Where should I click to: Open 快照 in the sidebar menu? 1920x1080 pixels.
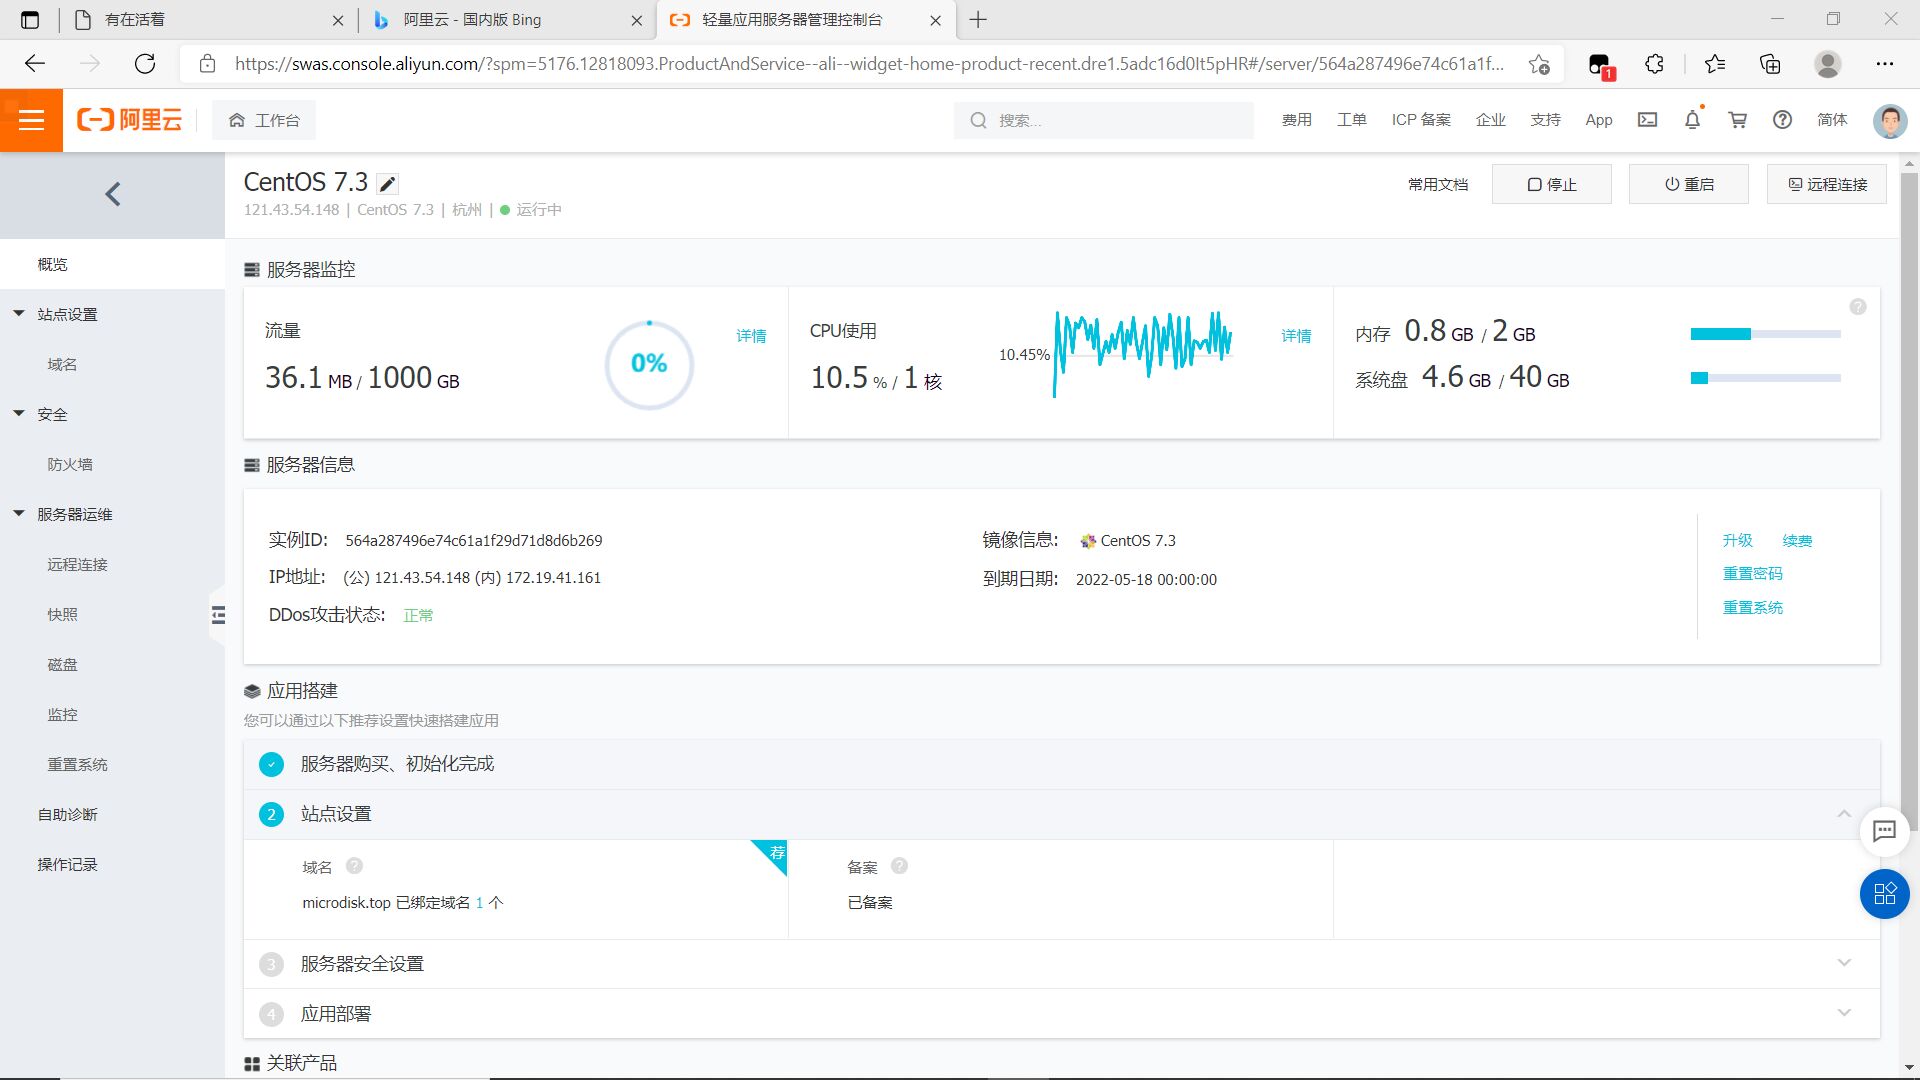pos(62,614)
